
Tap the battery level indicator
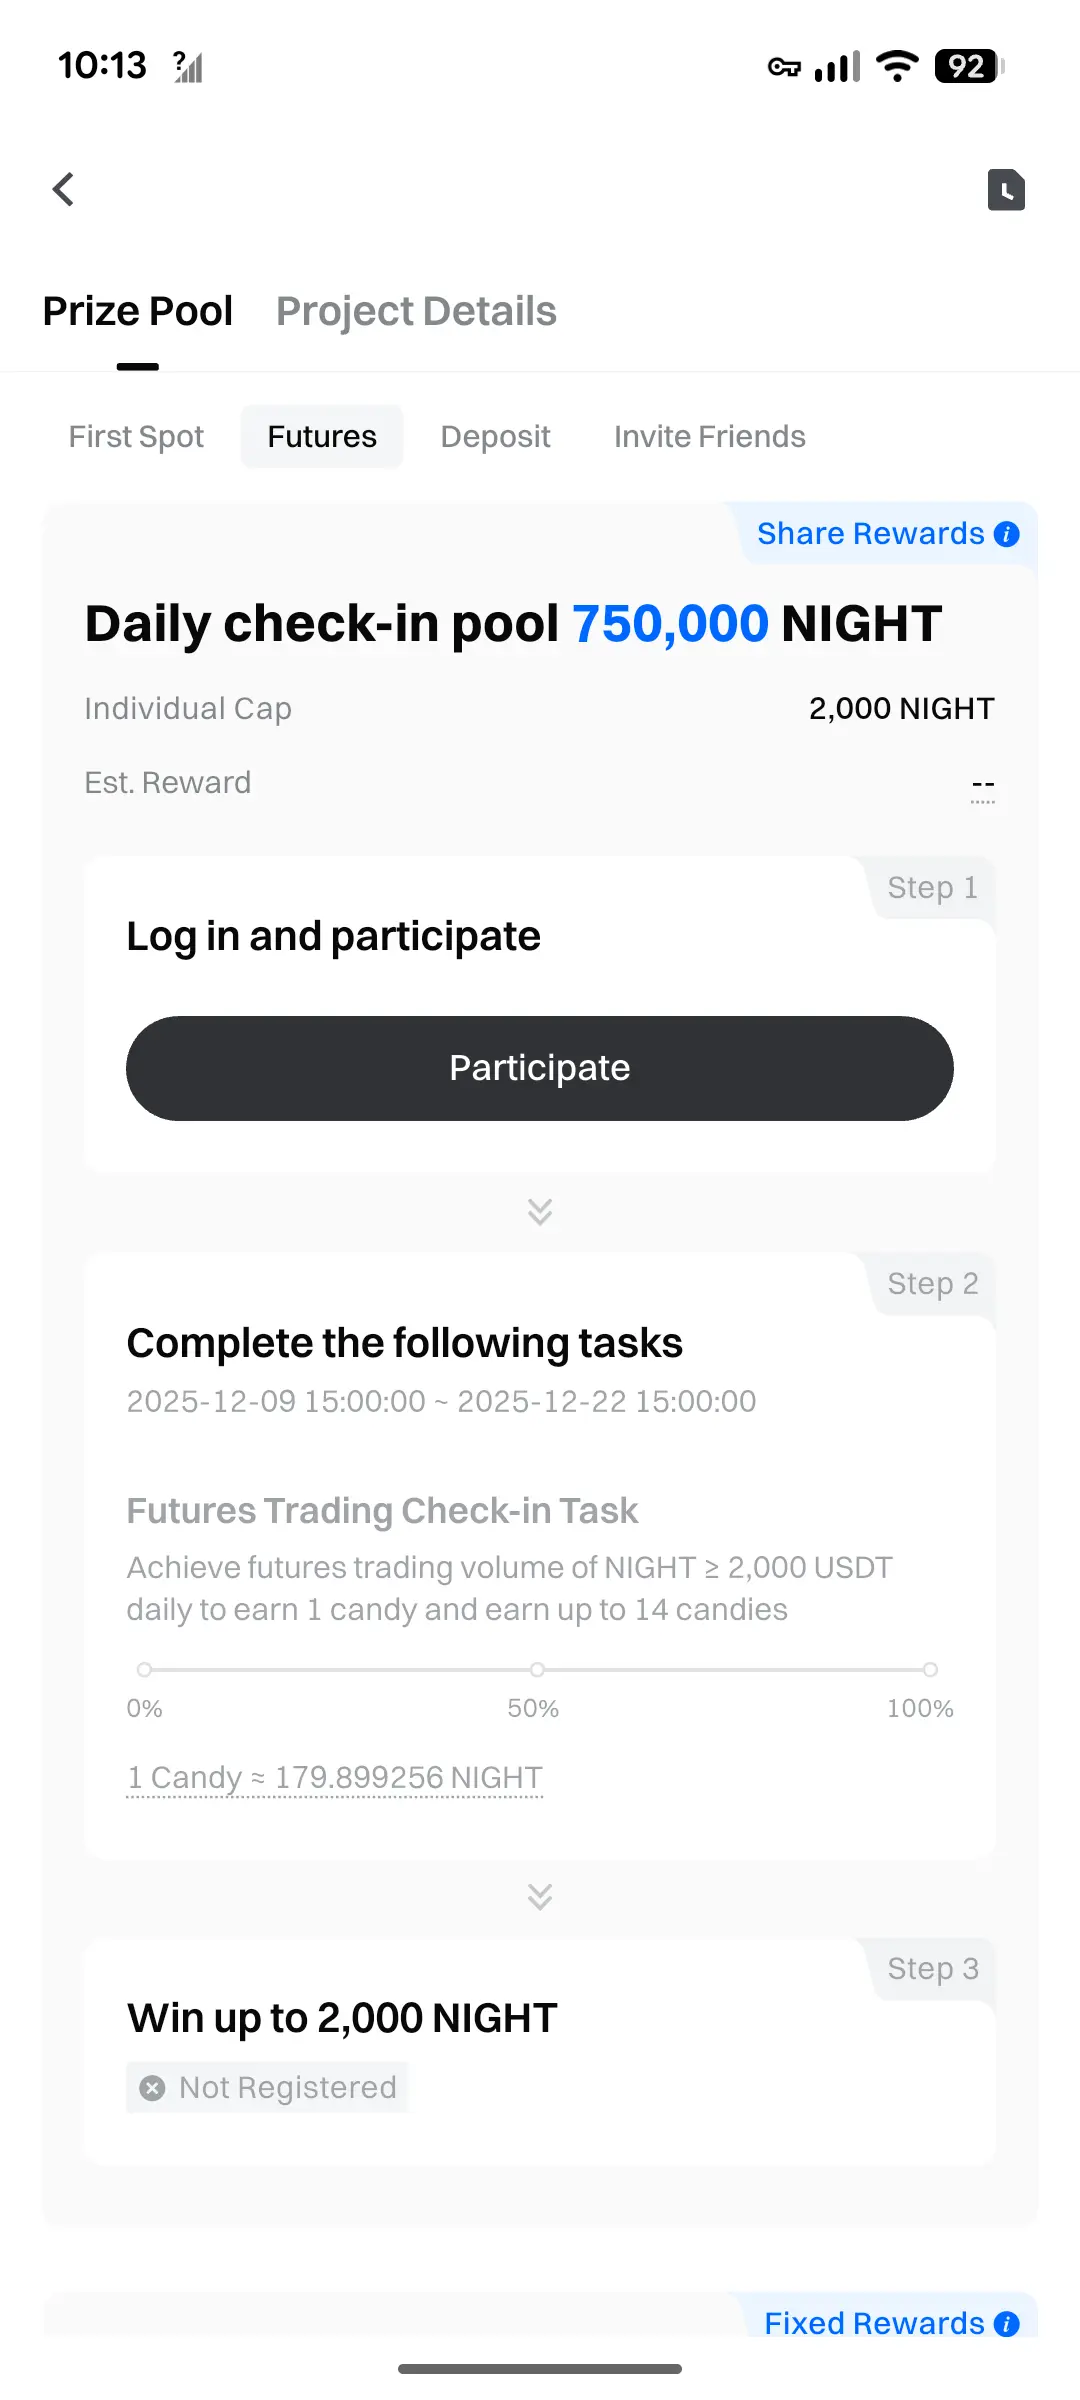(x=968, y=66)
